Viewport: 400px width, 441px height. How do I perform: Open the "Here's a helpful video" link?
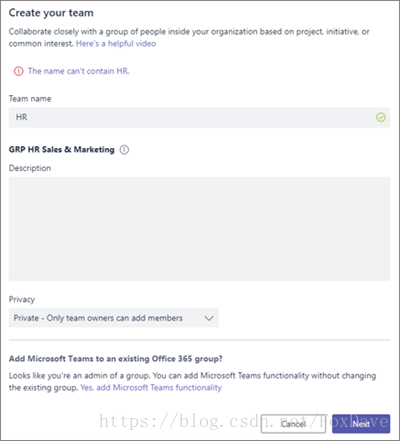[116, 44]
